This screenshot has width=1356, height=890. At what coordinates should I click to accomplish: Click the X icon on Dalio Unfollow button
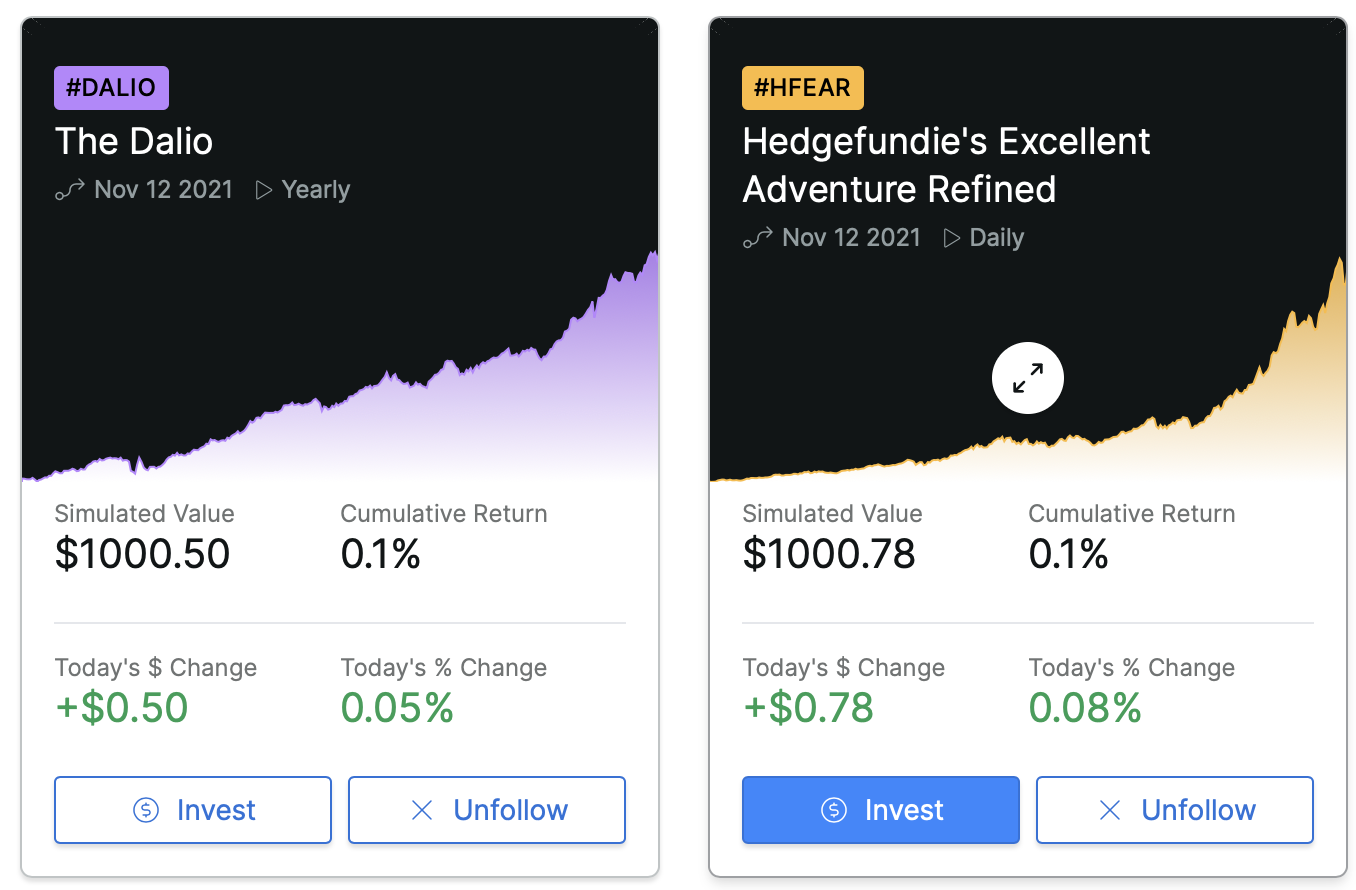point(422,810)
